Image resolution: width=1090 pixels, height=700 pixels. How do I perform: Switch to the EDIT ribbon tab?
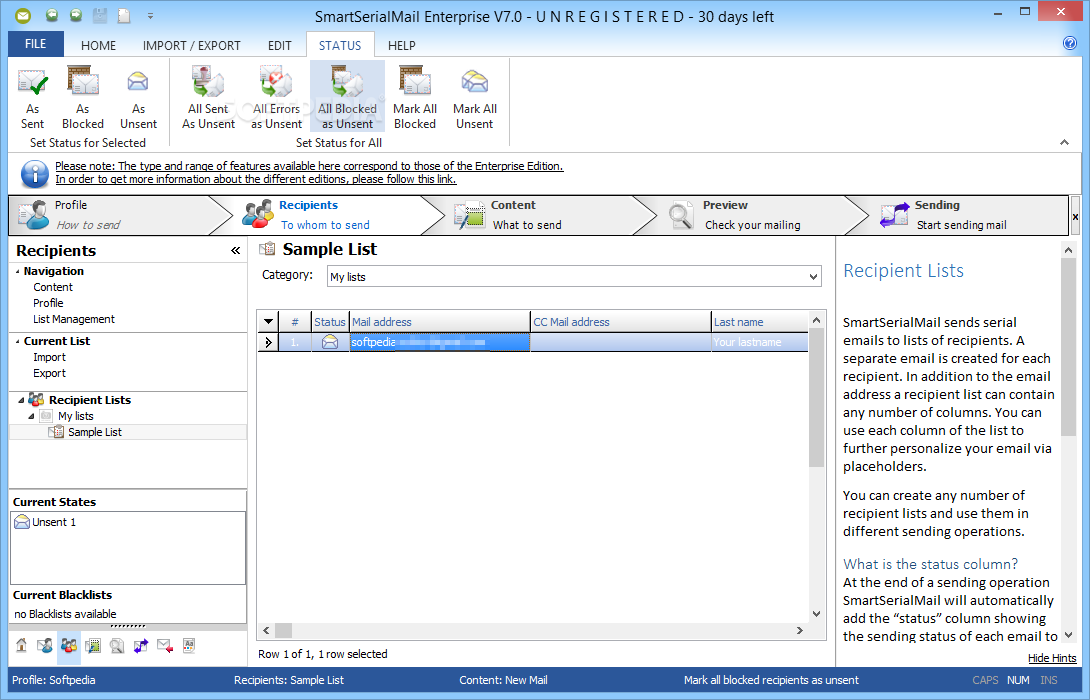click(279, 46)
